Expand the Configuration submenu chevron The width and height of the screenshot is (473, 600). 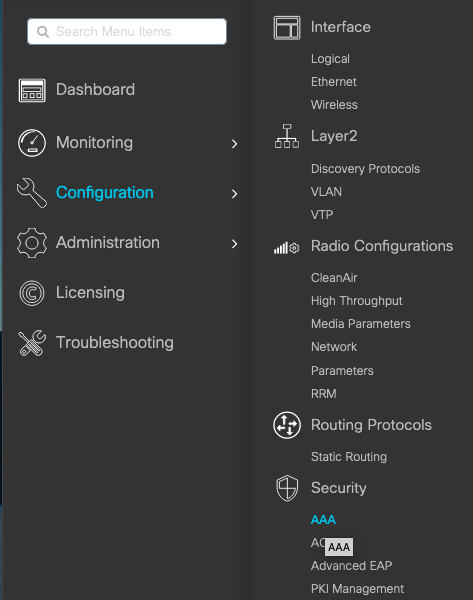[x=235, y=194]
